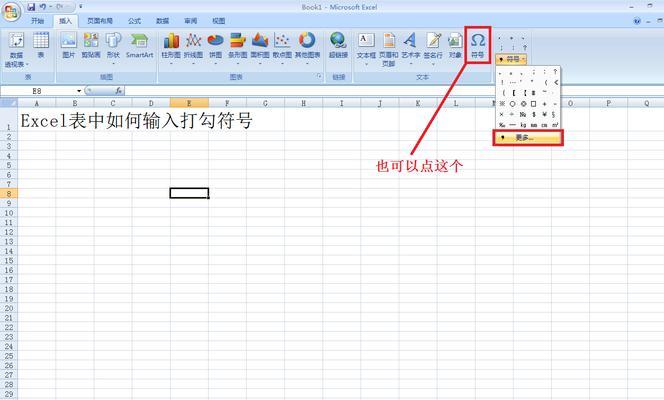
Task: Click the Office button logo
Action: point(11,11)
